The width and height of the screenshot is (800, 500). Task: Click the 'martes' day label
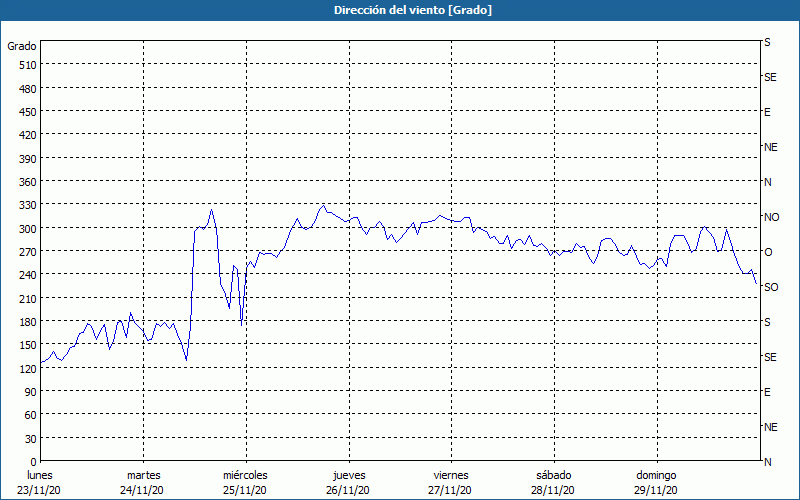coord(144,475)
